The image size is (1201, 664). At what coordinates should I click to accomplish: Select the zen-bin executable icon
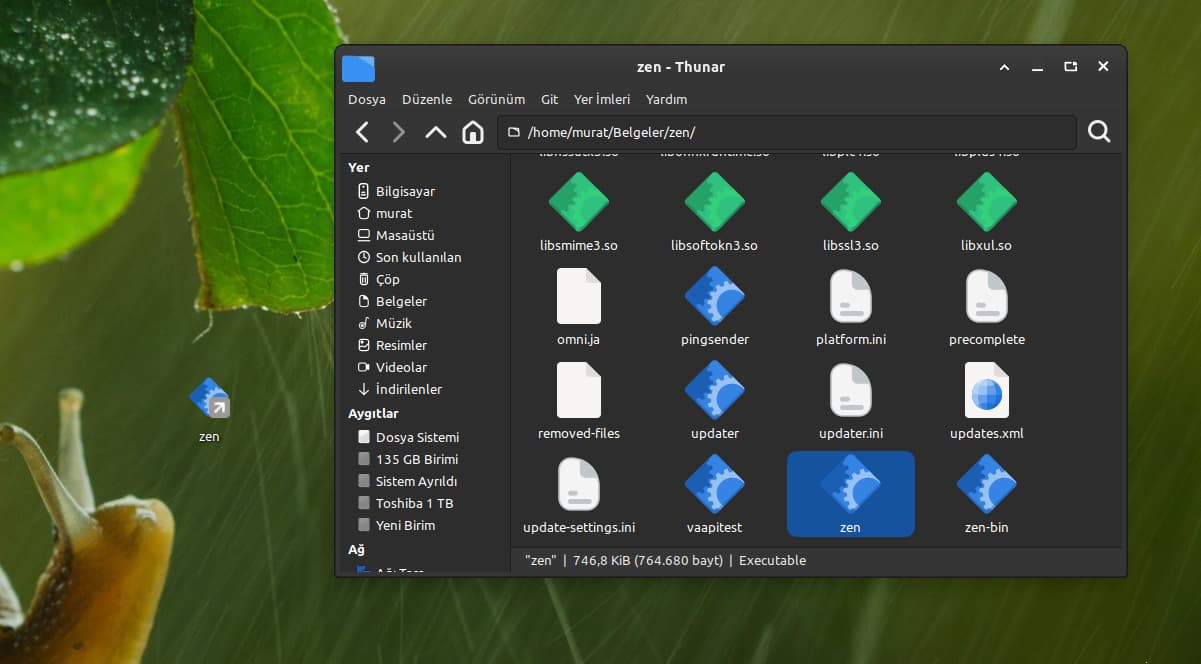click(x=986, y=485)
